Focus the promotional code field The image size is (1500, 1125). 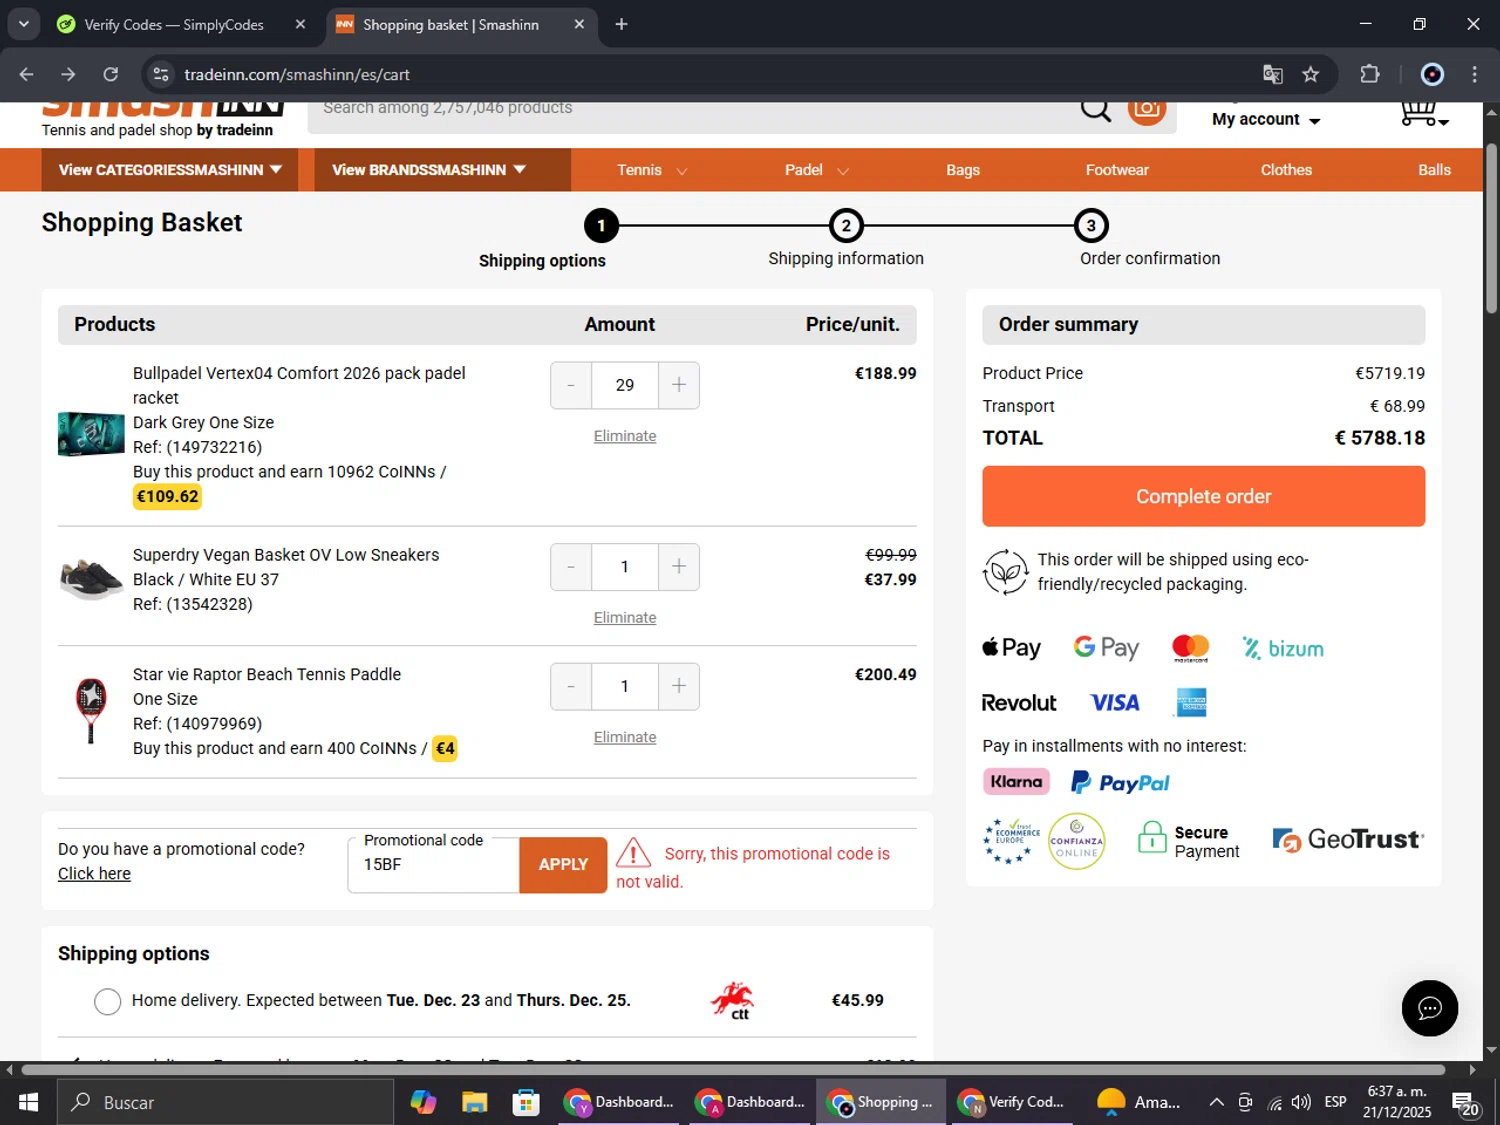(433, 865)
